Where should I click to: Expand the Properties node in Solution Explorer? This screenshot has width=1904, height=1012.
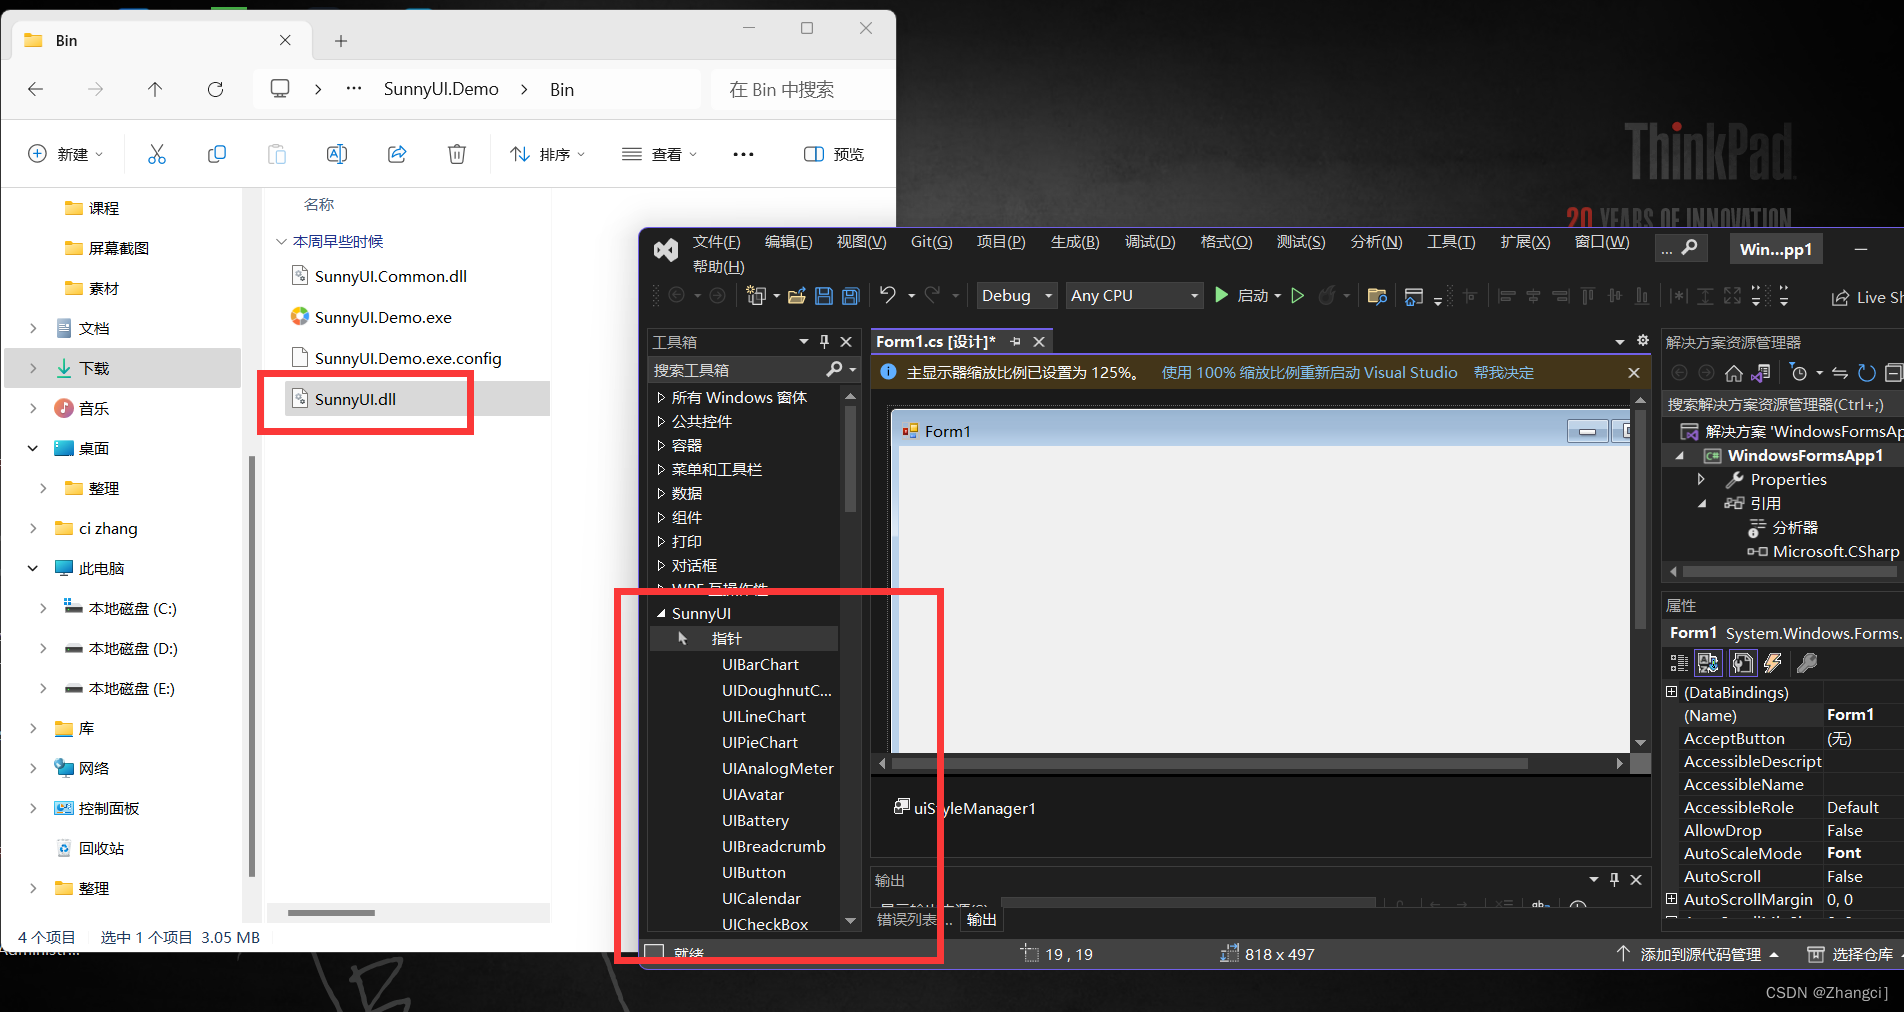coord(1701,480)
